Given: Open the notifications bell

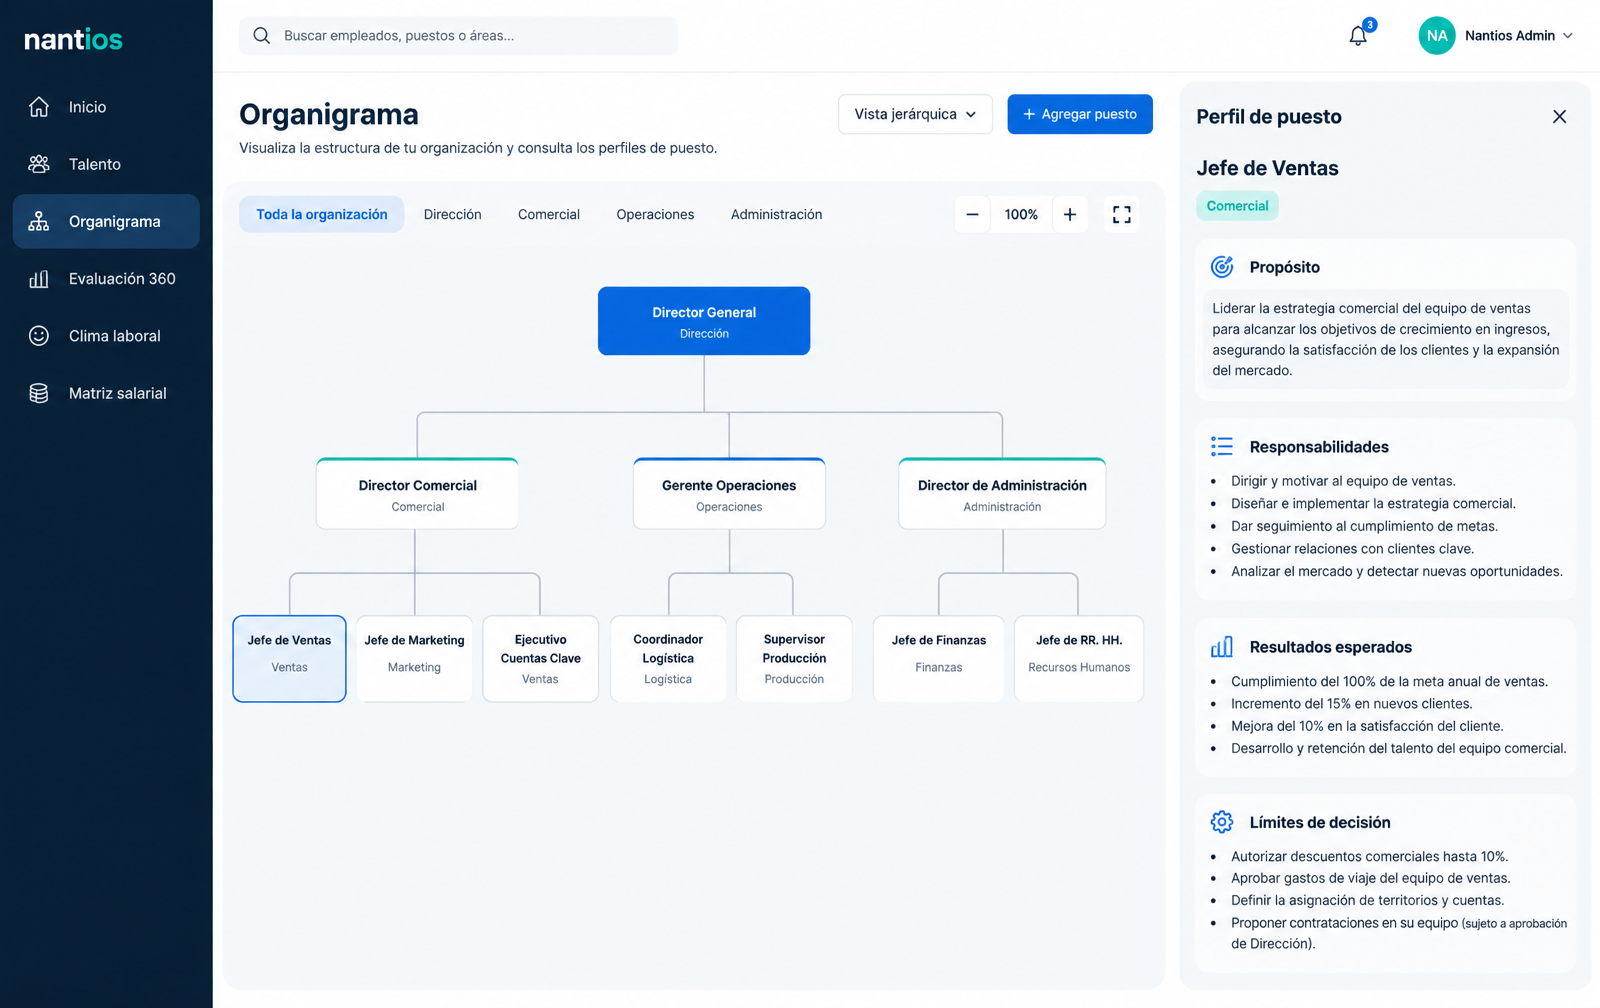Looking at the screenshot, I should 1358,36.
